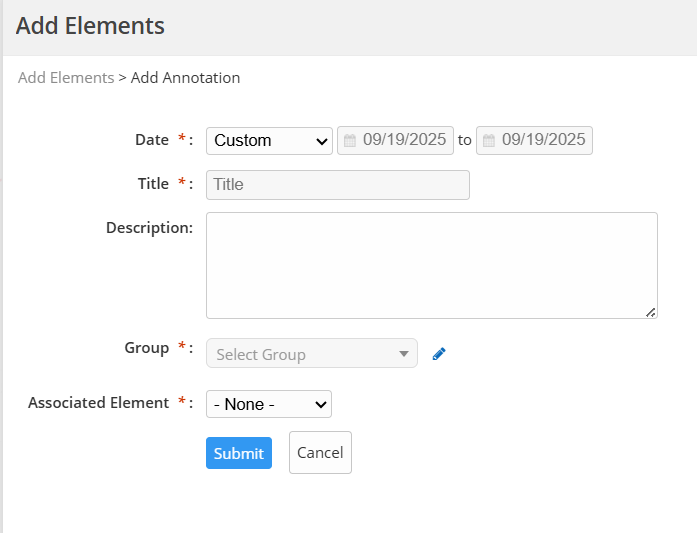Click the Associated Element field label
The image size is (697, 533).
(98, 403)
